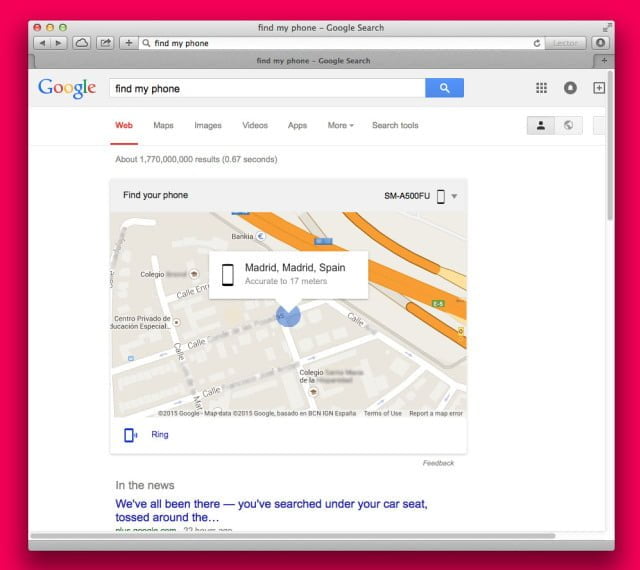Viewport: 640px width, 570px height.
Task: Open Search tools options
Action: click(x=395, y=126)
